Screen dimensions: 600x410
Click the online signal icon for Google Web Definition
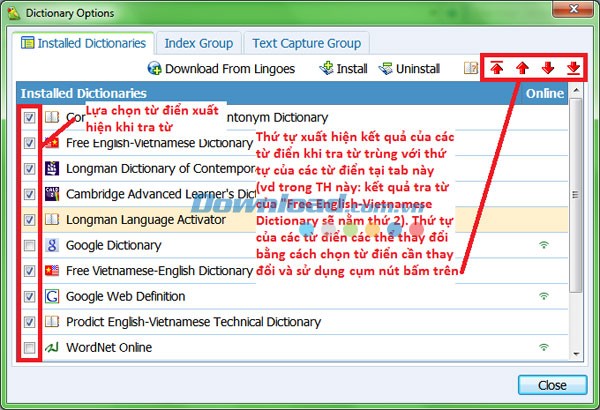coord(543,297)
